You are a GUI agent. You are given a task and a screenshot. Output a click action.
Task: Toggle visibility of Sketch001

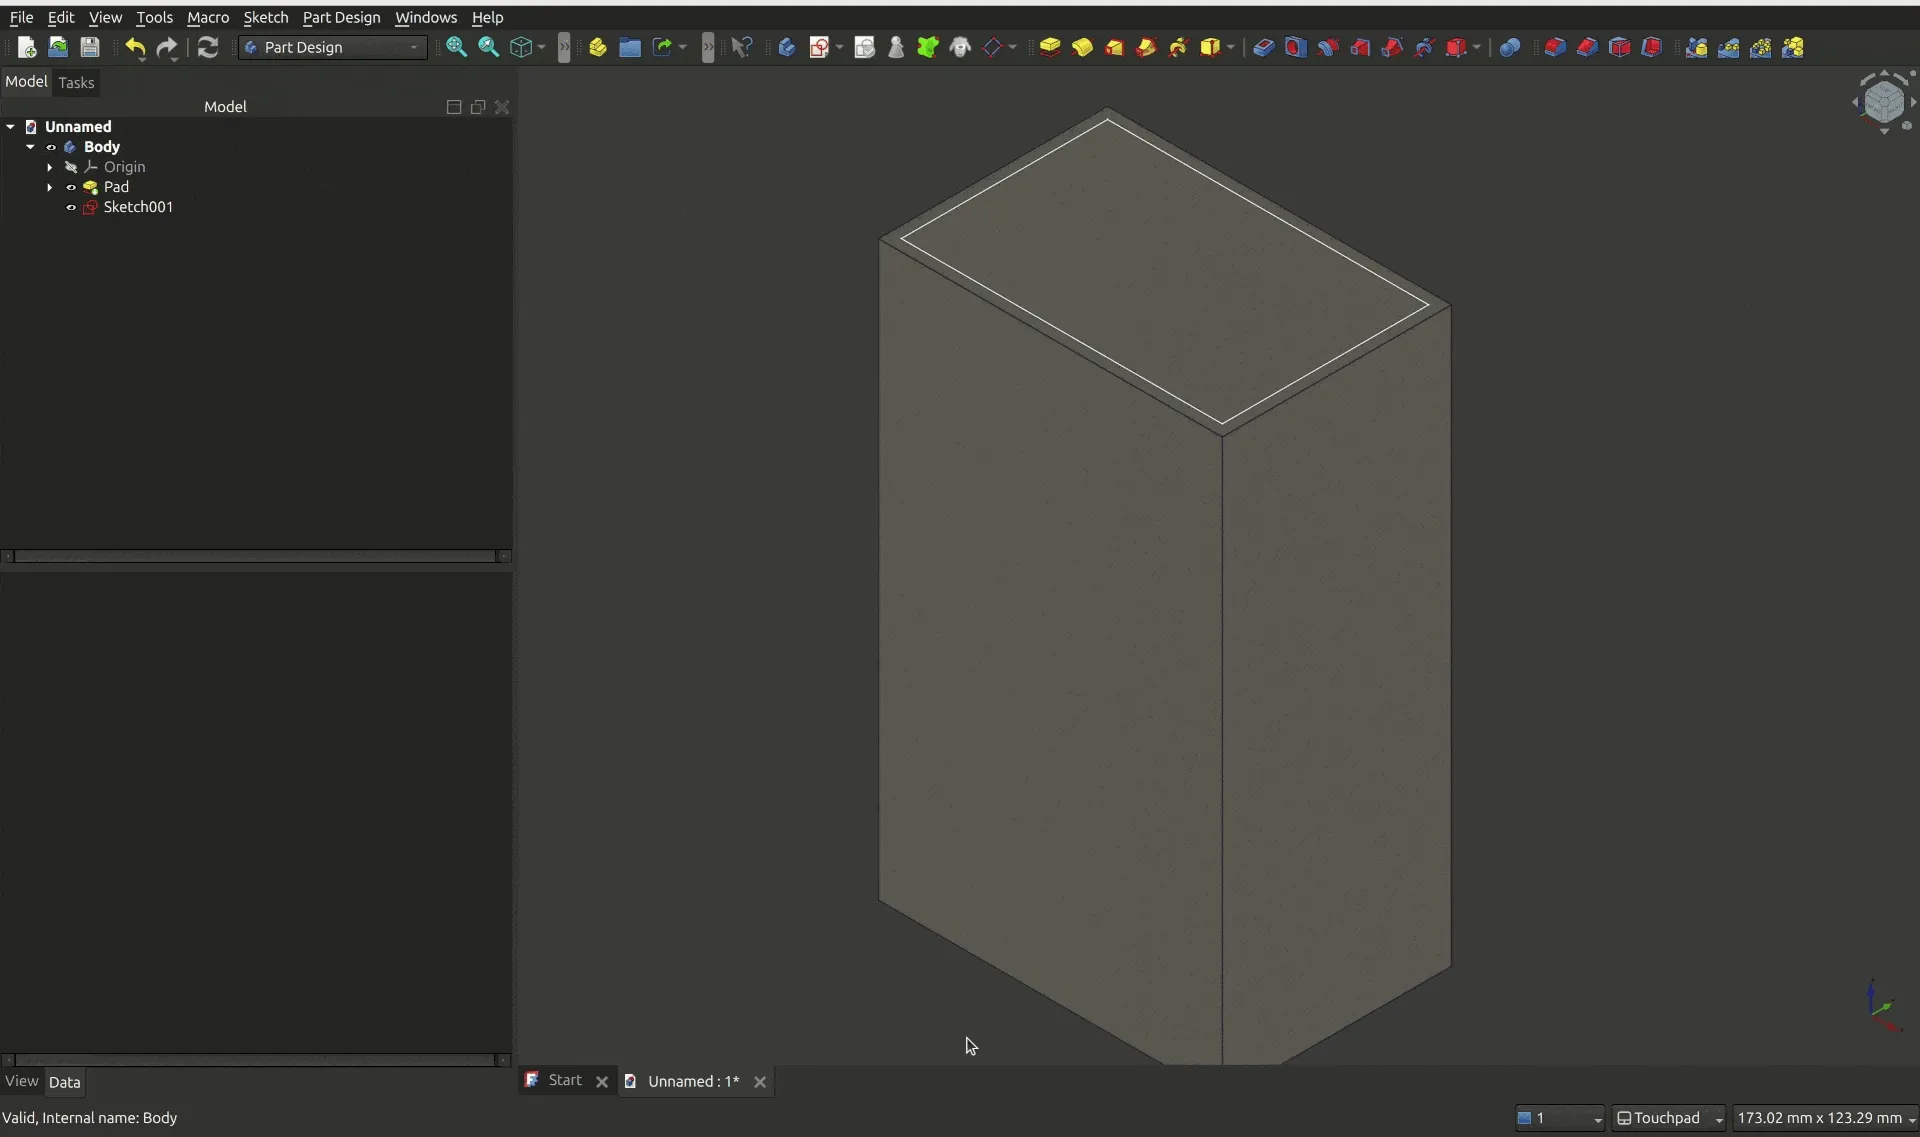[71, 207]
